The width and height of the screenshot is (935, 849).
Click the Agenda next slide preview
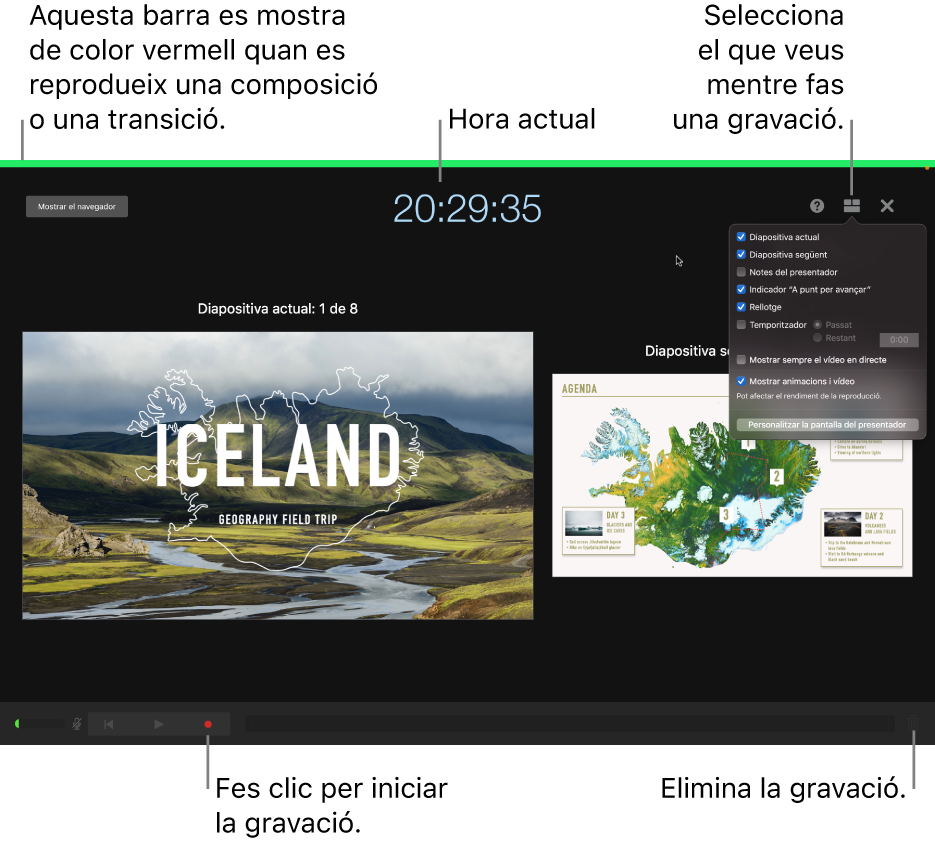pos(732,475)
